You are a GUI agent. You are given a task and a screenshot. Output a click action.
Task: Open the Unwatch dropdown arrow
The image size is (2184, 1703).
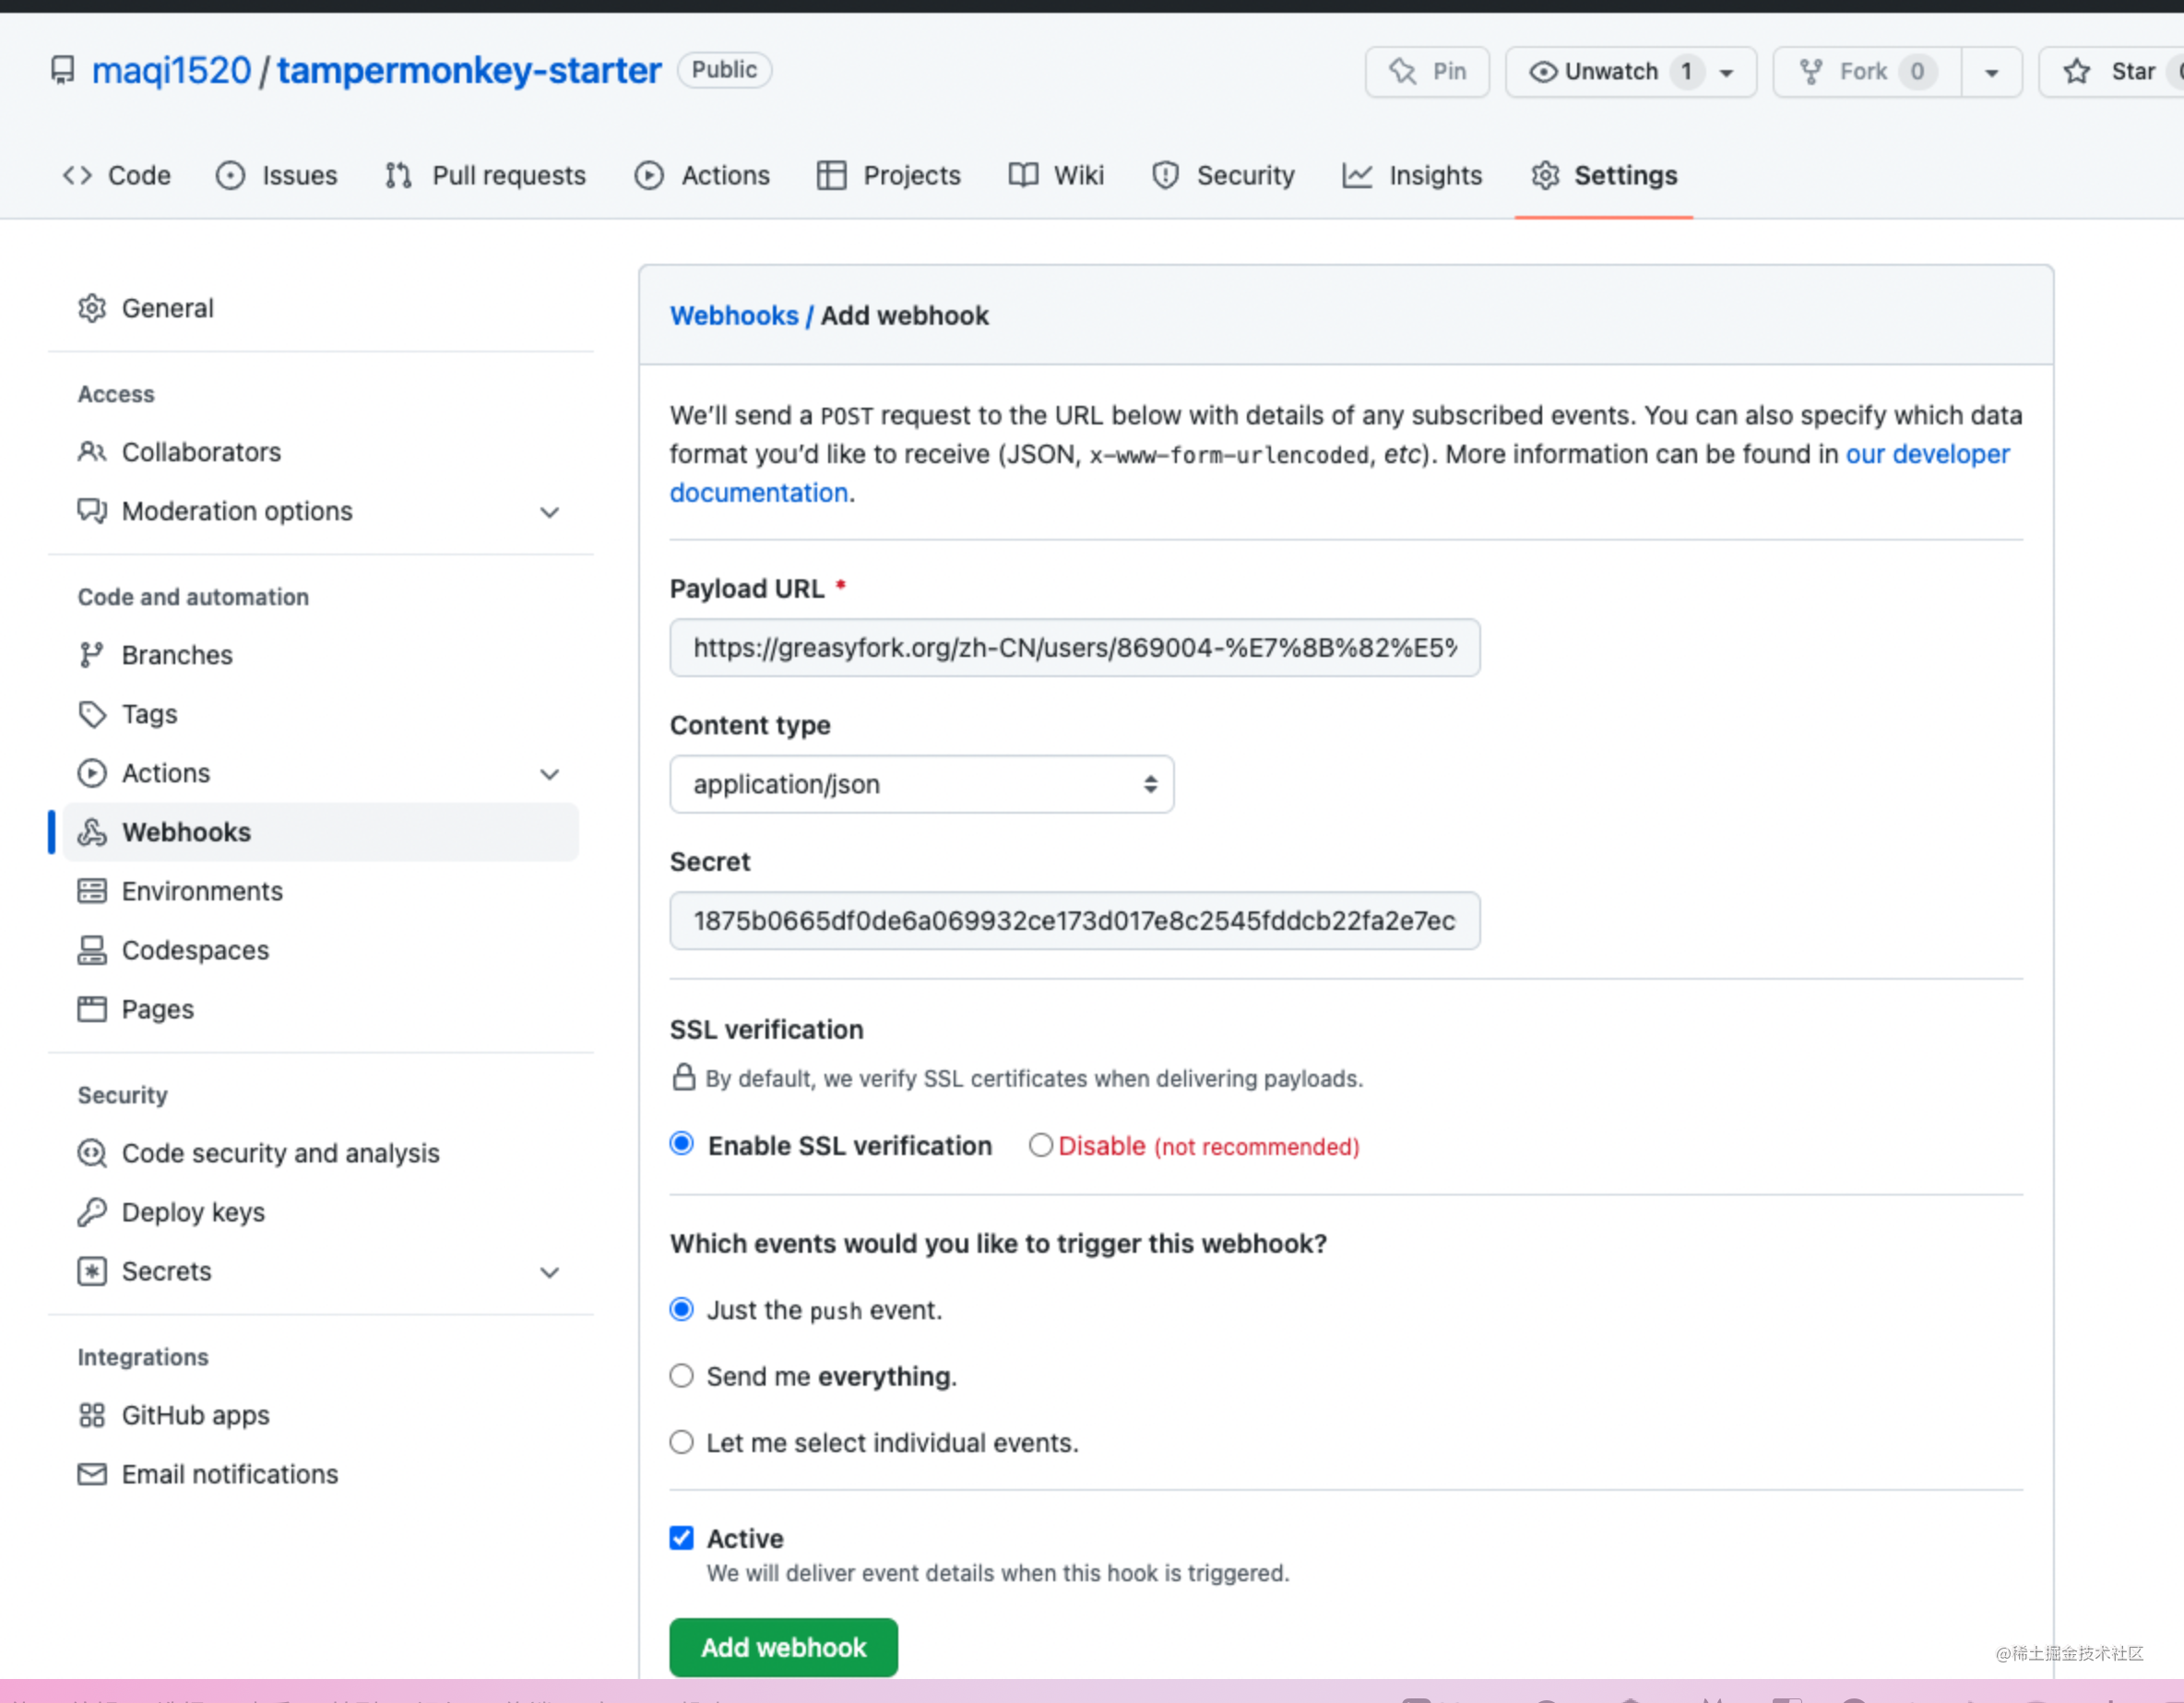click(1726, 72)
